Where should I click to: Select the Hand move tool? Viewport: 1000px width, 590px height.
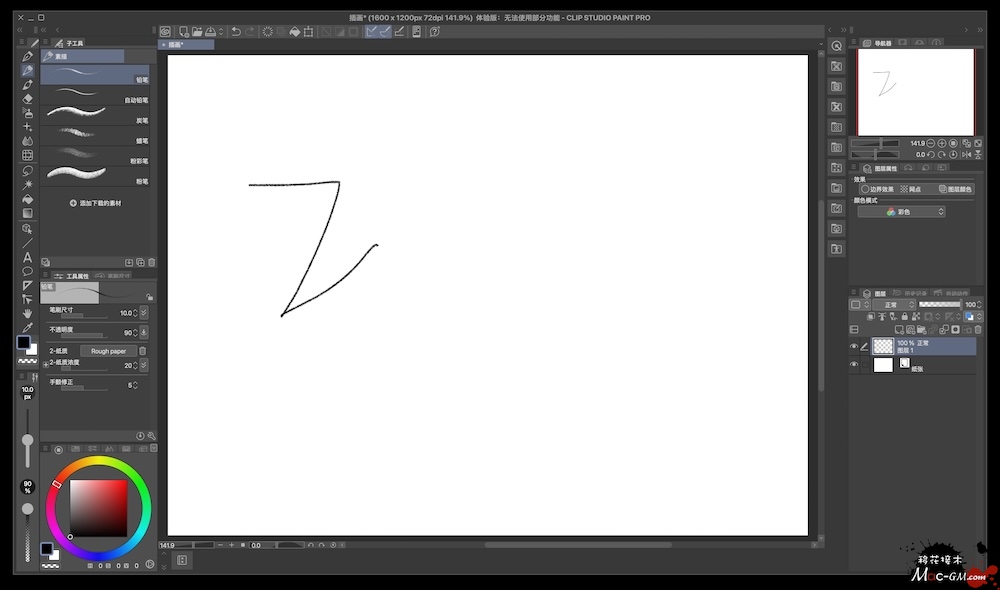[28, 313]
